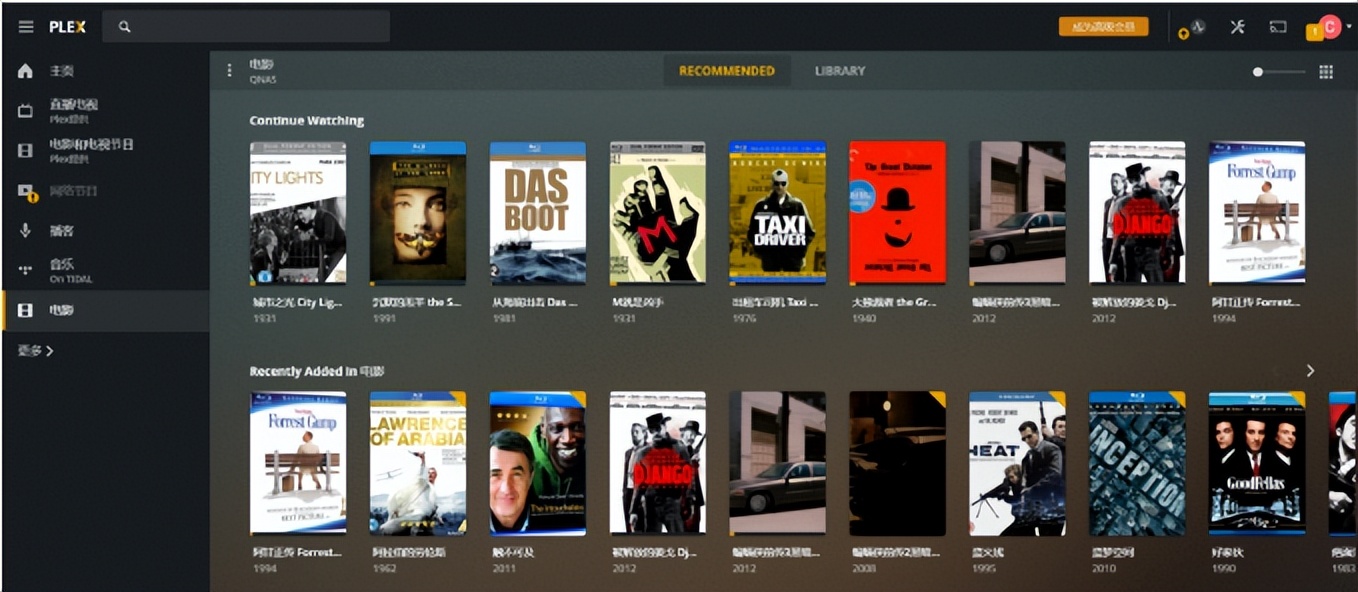Click the Home icon in the sidebar
The height and width of the screenshot is (592, 1358).
(26, 71)
